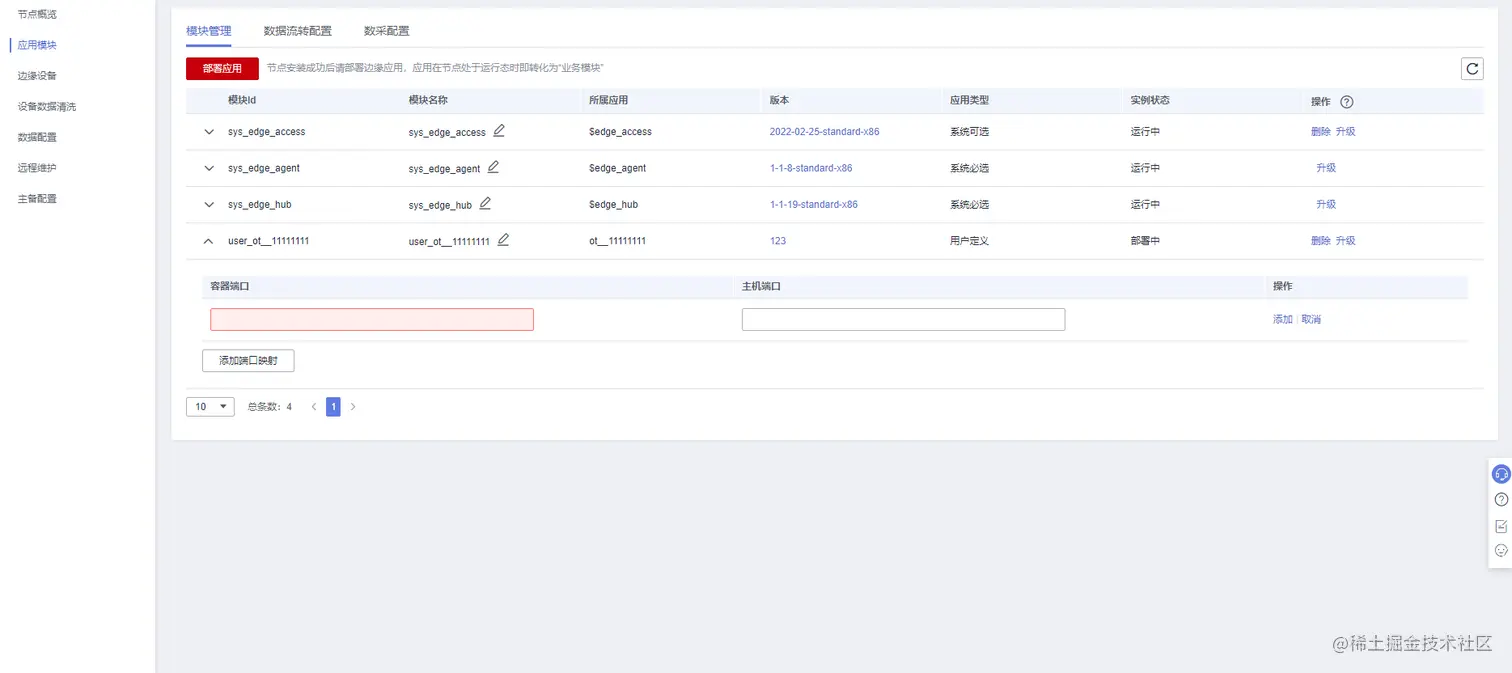
Task: Click 升级 for sys_edge_hub
Action: [1326, 204]
